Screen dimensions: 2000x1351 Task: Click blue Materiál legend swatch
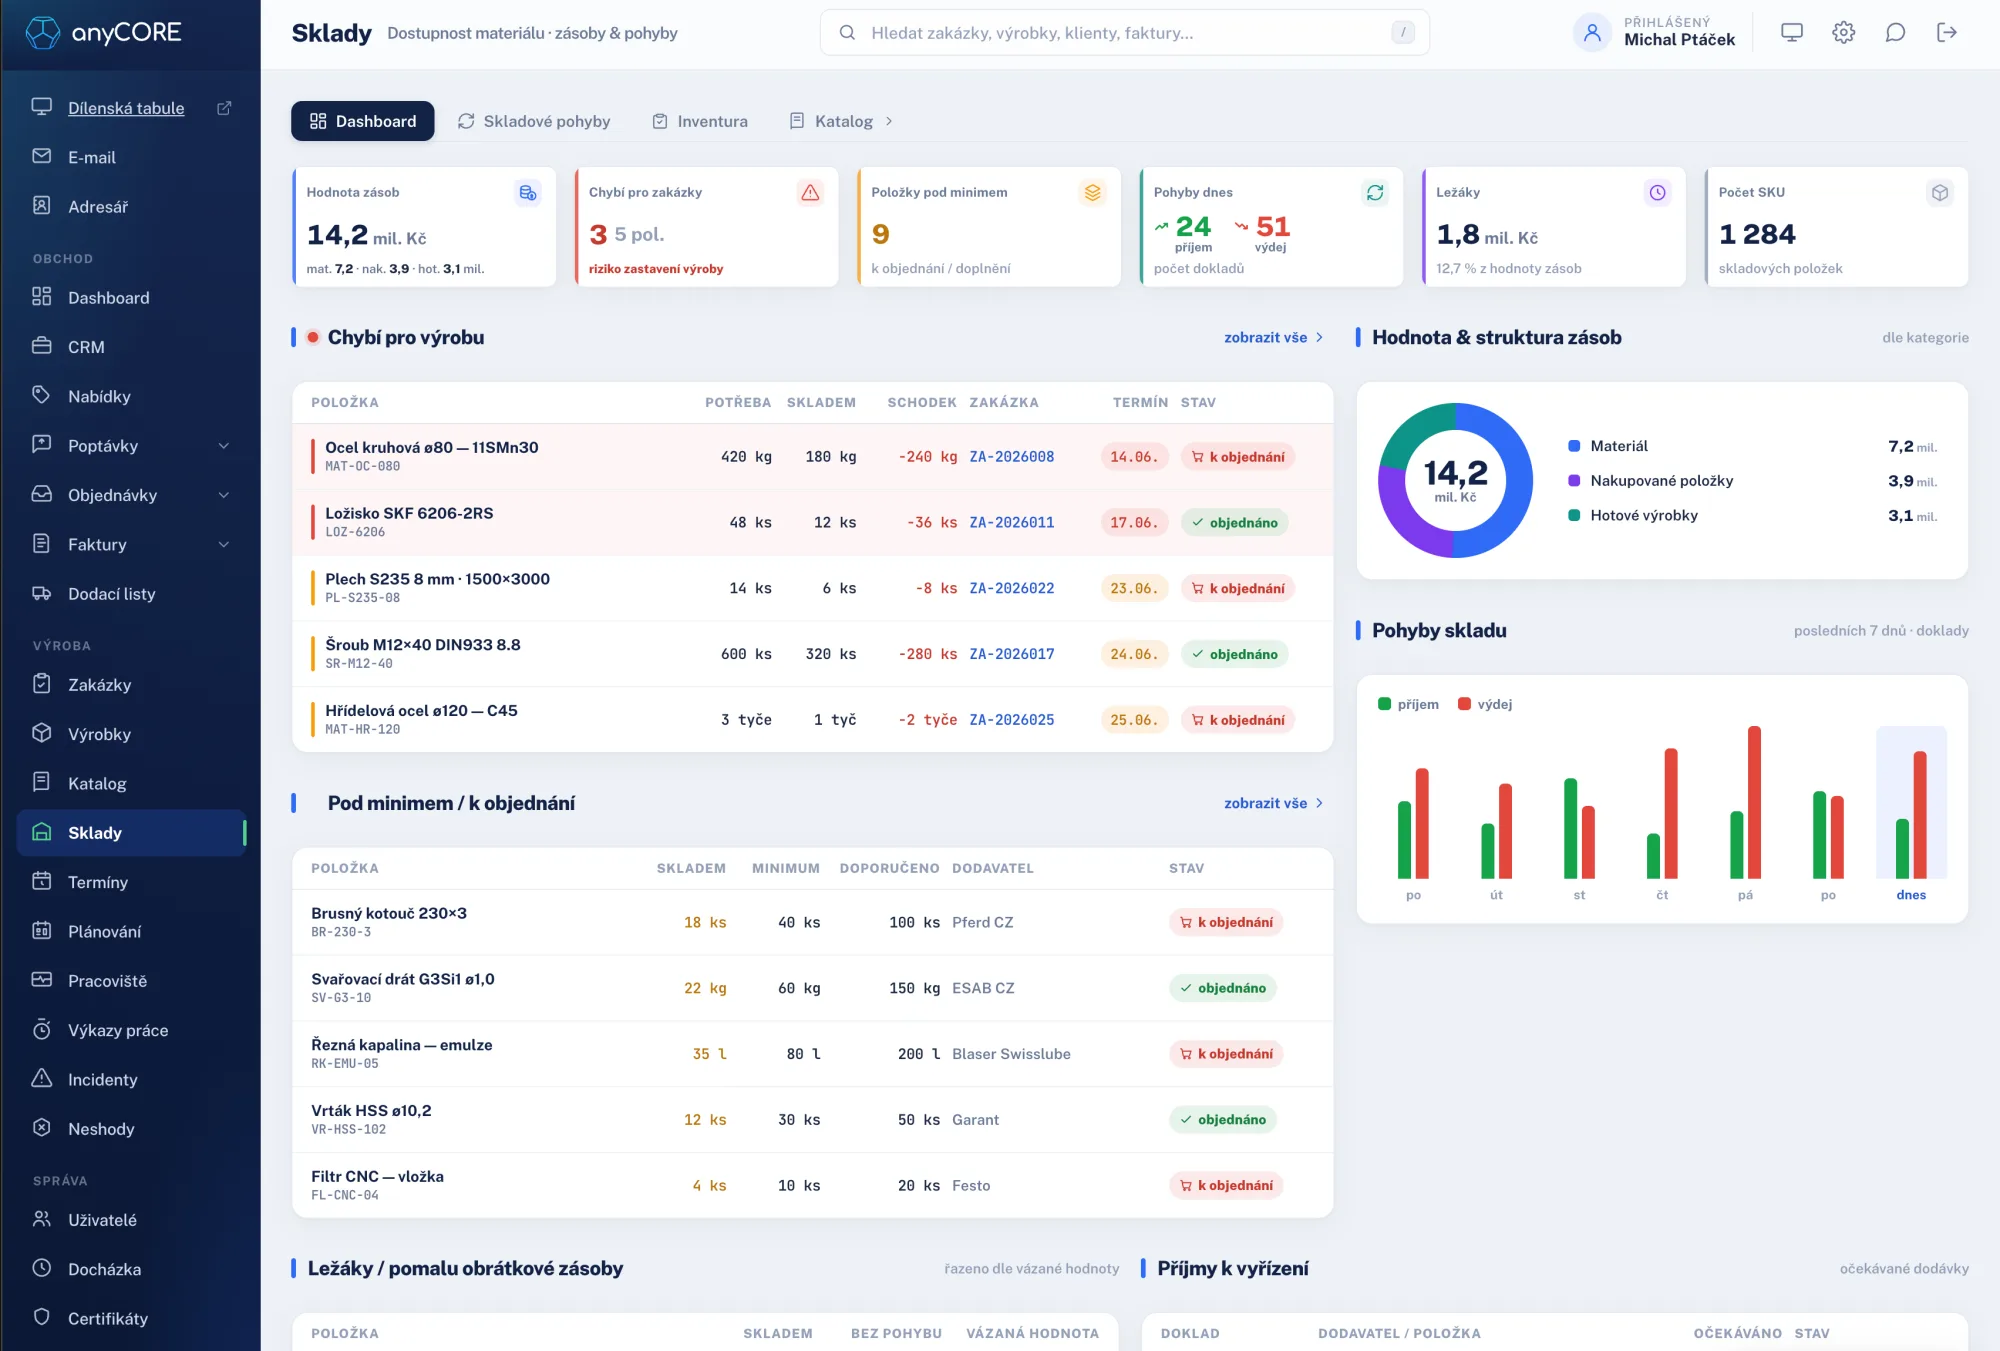[x=1574, y=446]
